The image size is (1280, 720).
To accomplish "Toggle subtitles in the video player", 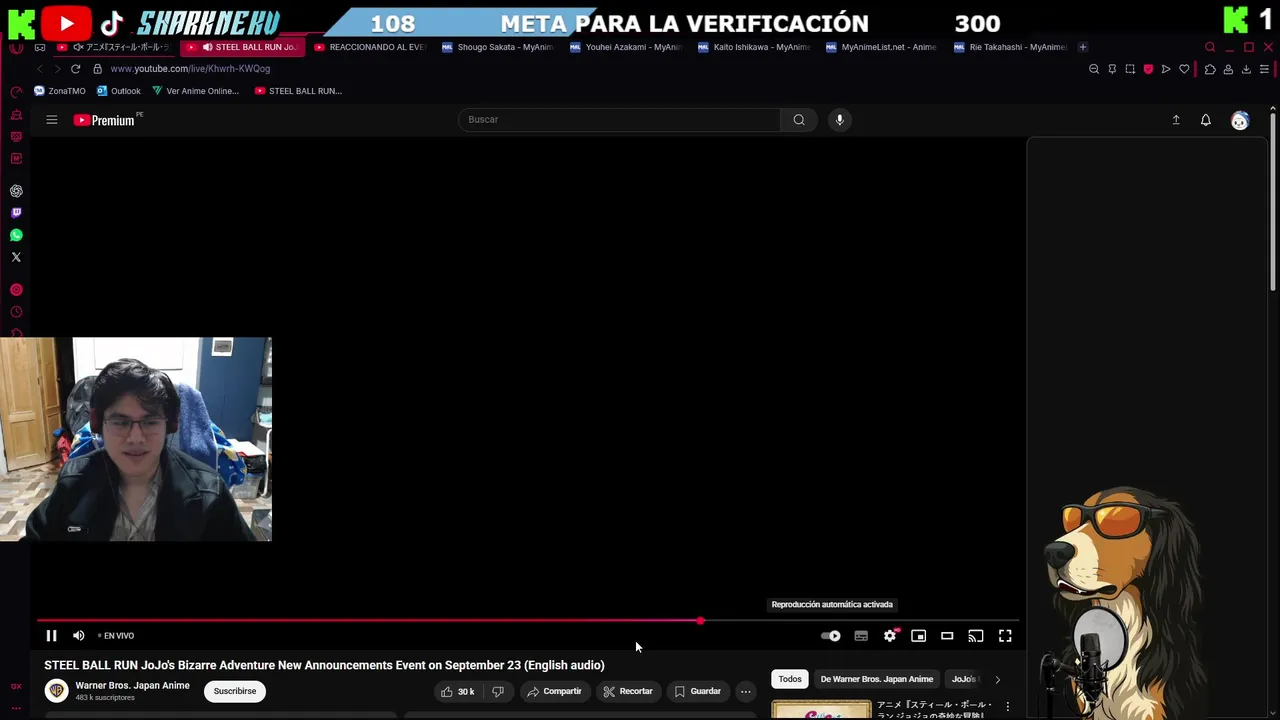I will (x=861, y=636).
